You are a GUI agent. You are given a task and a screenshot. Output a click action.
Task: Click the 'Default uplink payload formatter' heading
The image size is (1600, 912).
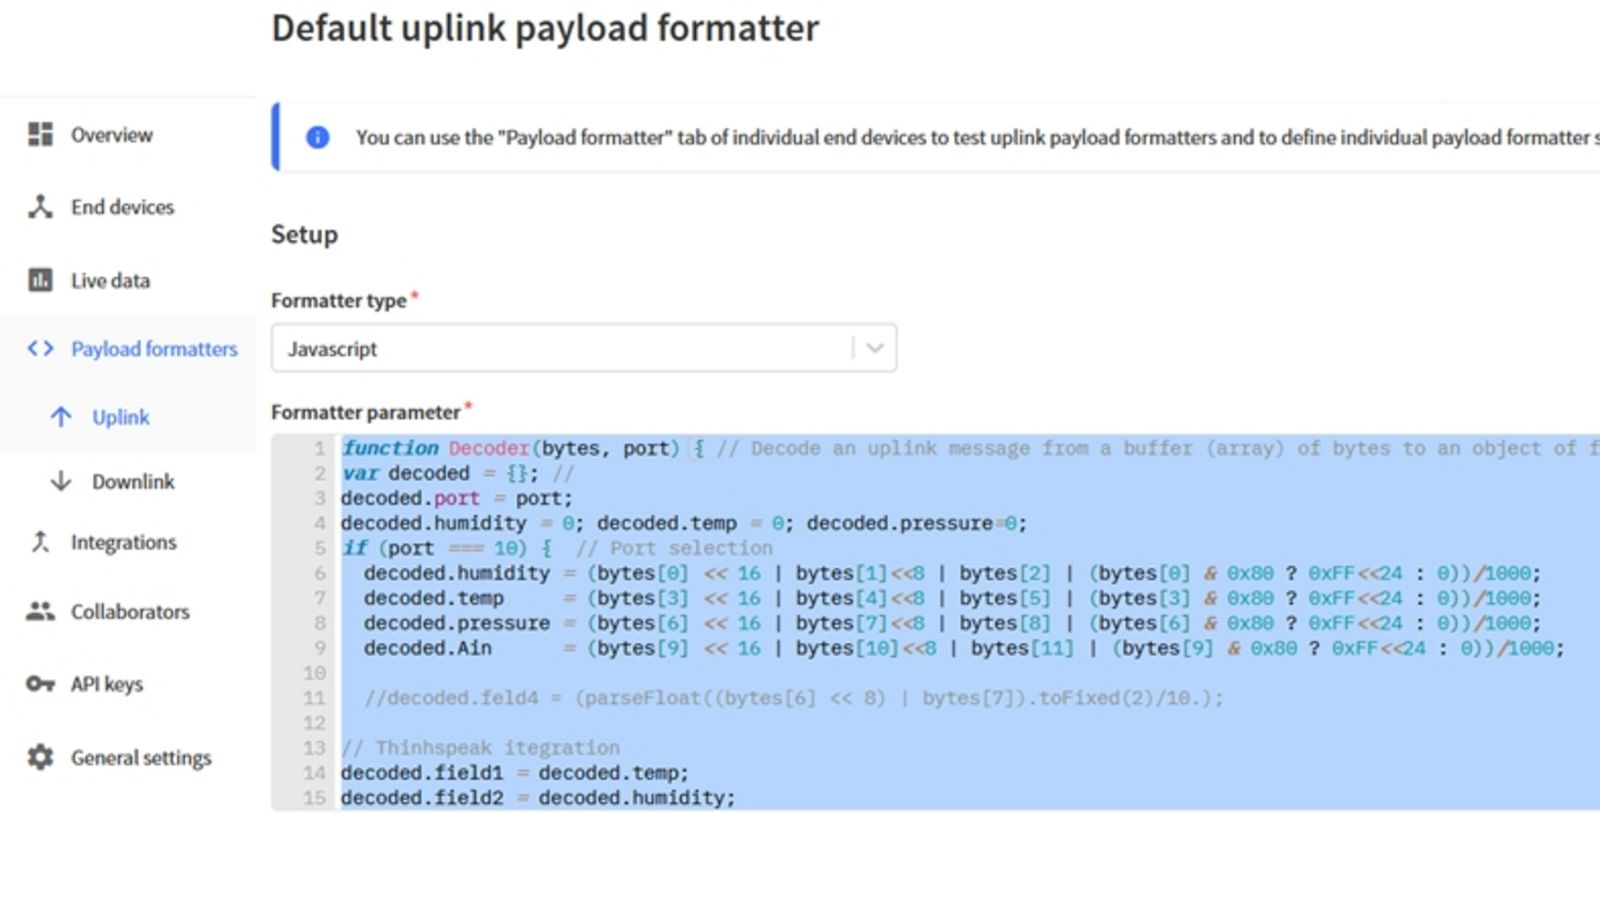(x=545, y=28)
